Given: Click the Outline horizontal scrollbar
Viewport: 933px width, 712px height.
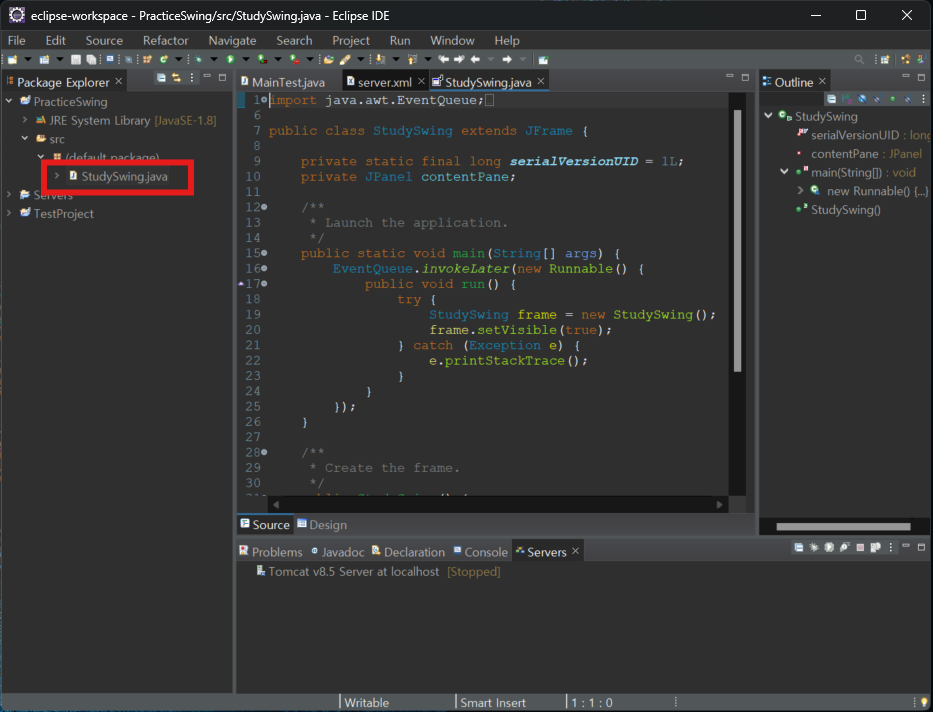Looking at the screenshot, I should pos(843,526).
